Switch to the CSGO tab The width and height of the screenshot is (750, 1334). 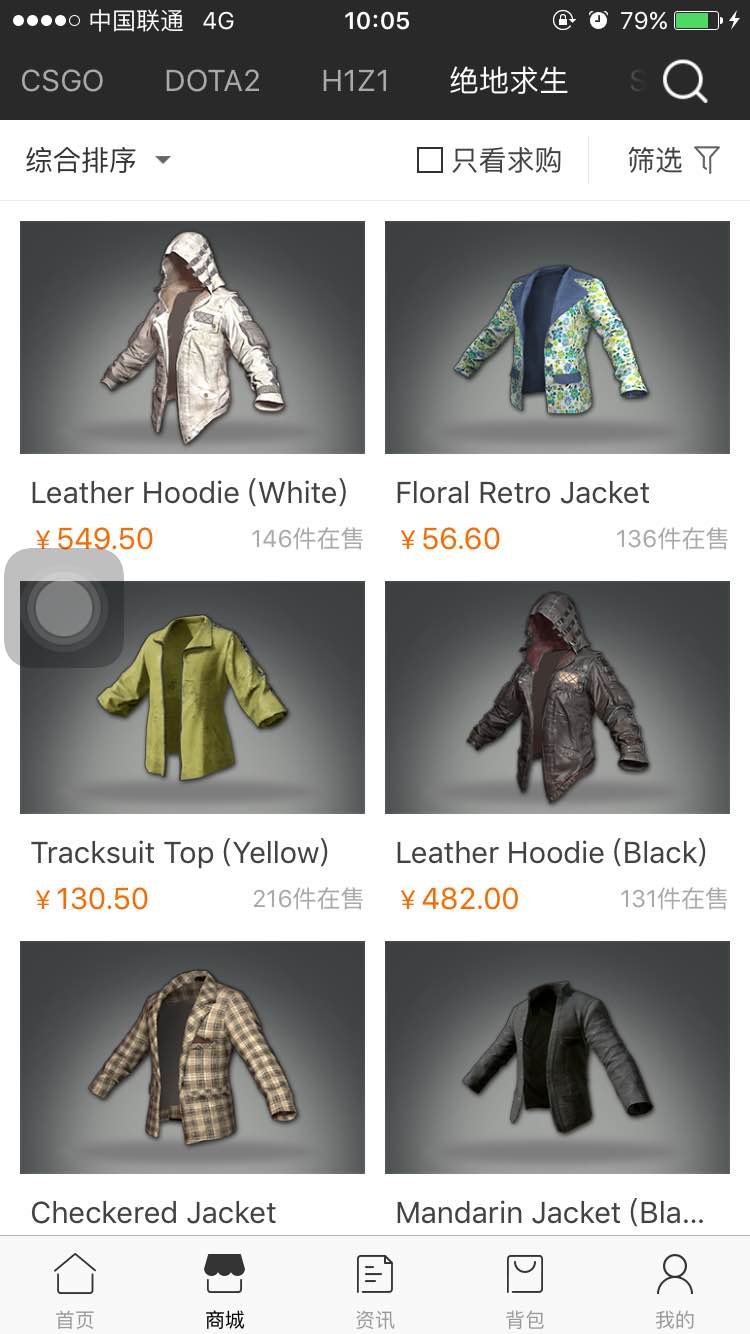tap(62, 81)
